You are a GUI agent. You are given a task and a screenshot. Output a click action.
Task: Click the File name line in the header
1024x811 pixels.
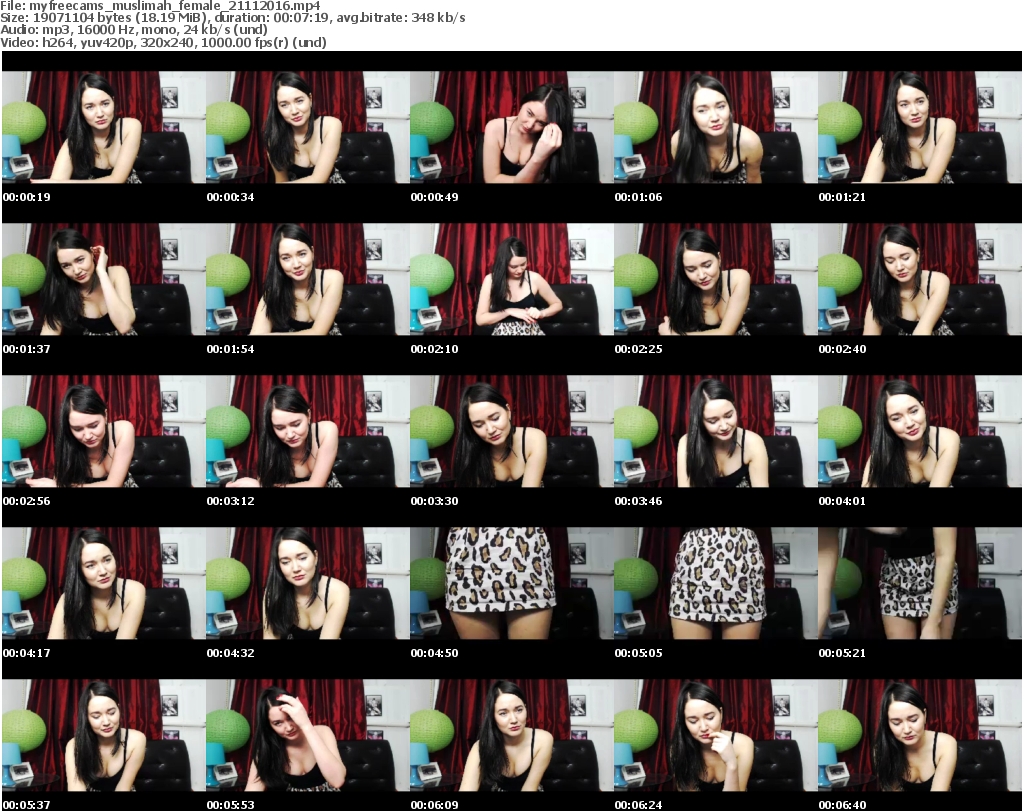coord(160,6)
